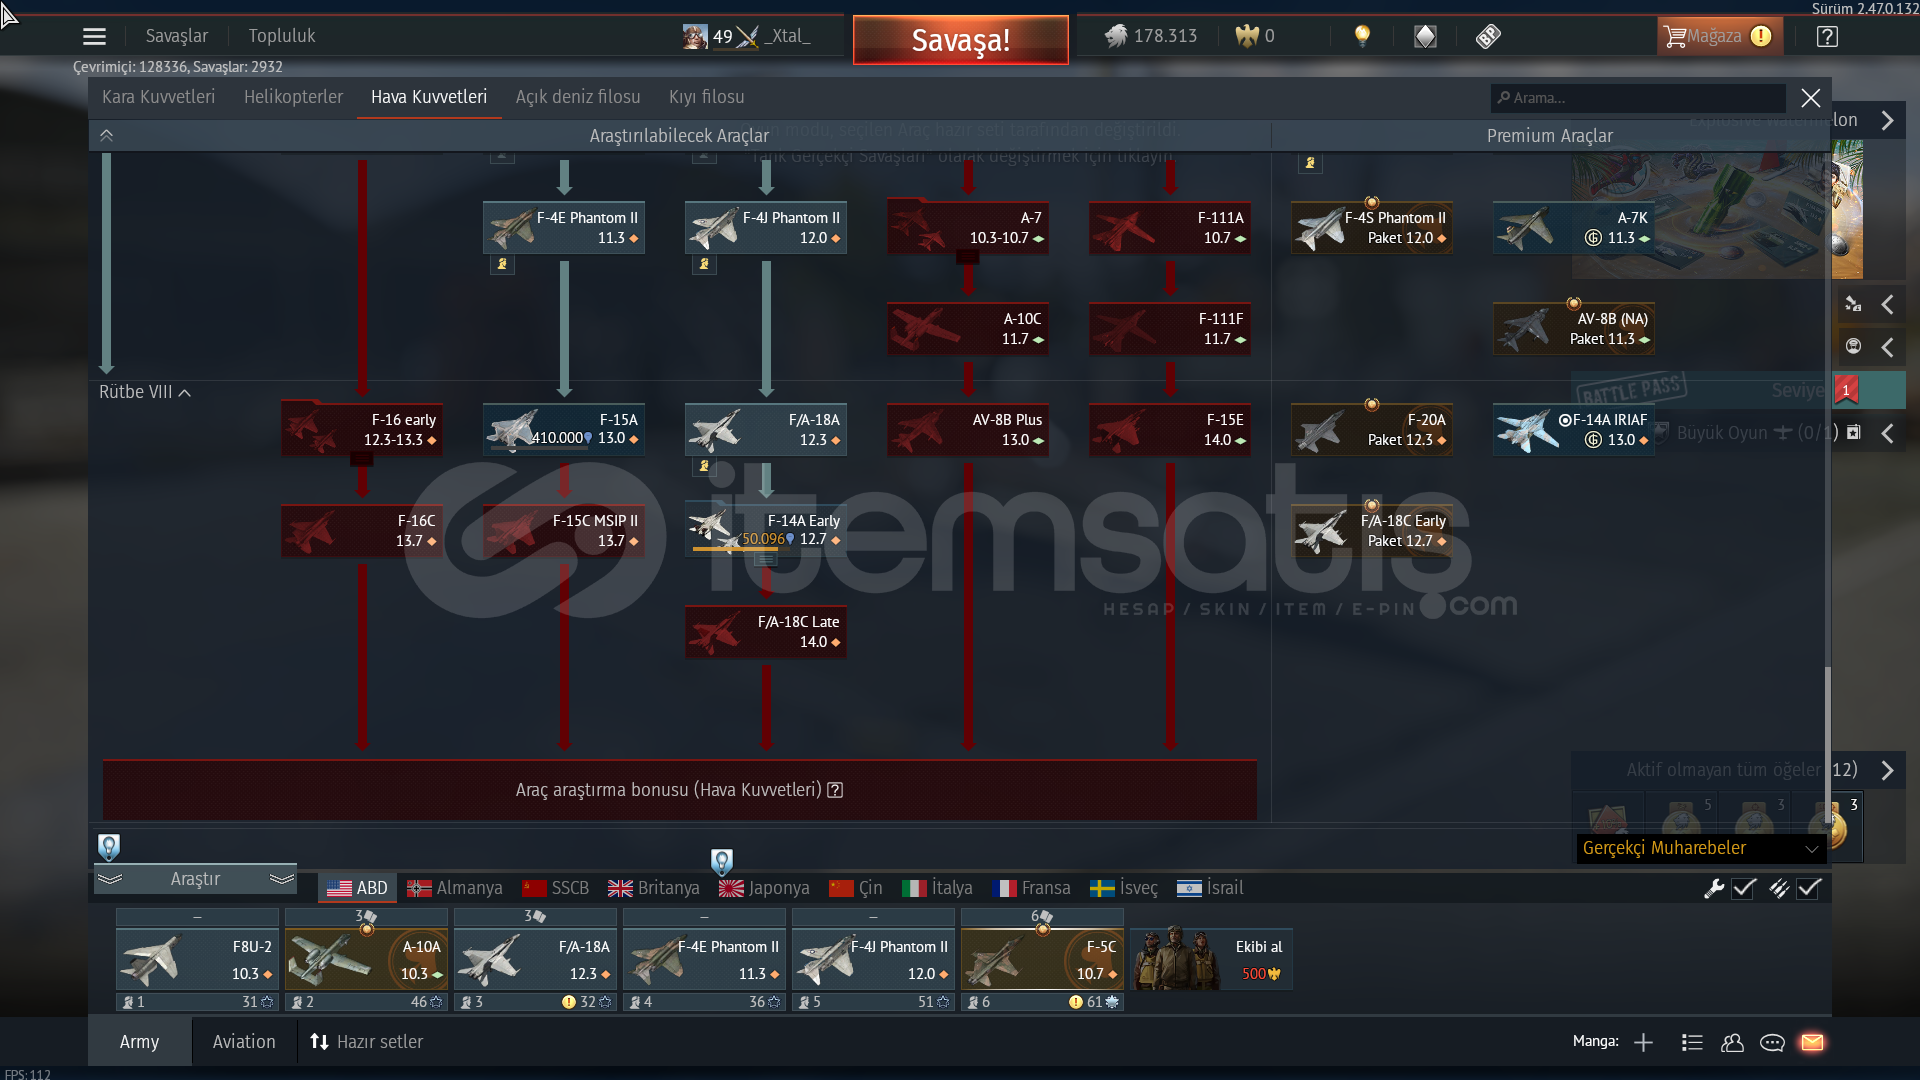Expand the top right panel arrow near 'lon'

click(1887, 120)
